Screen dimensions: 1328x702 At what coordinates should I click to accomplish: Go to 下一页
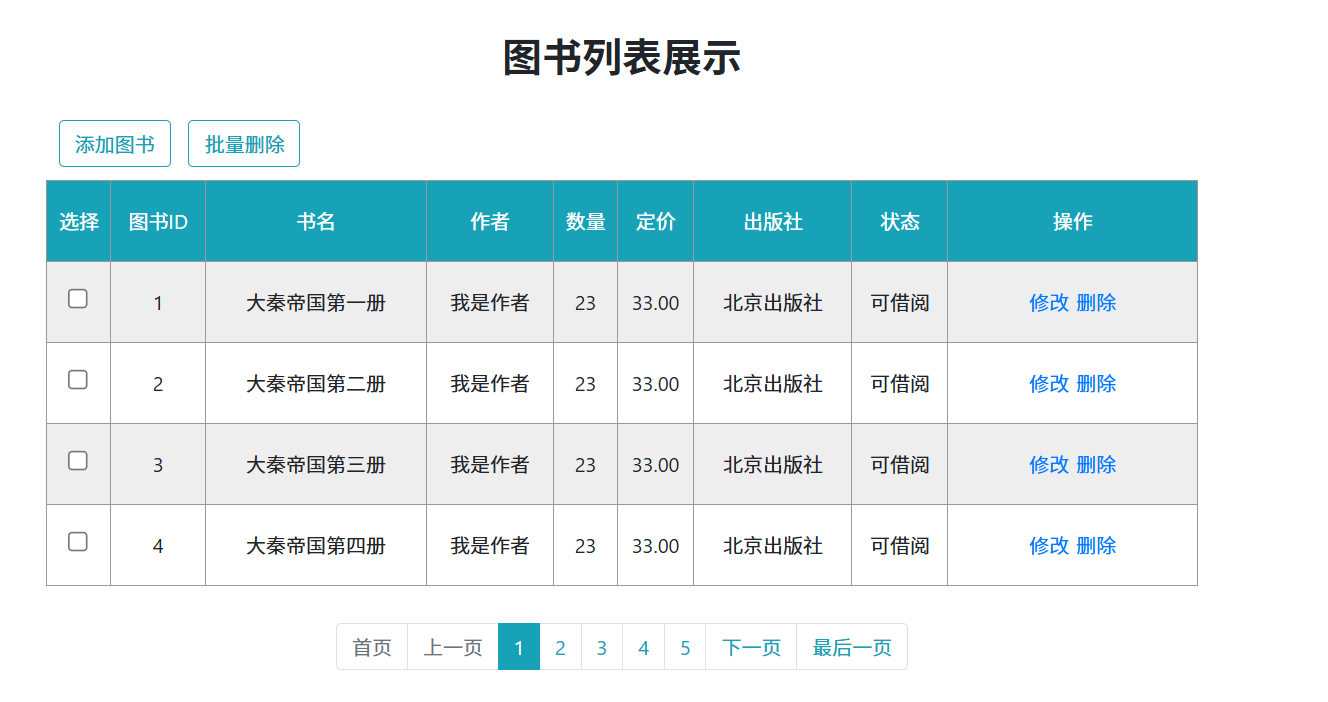tap(751, 647)
